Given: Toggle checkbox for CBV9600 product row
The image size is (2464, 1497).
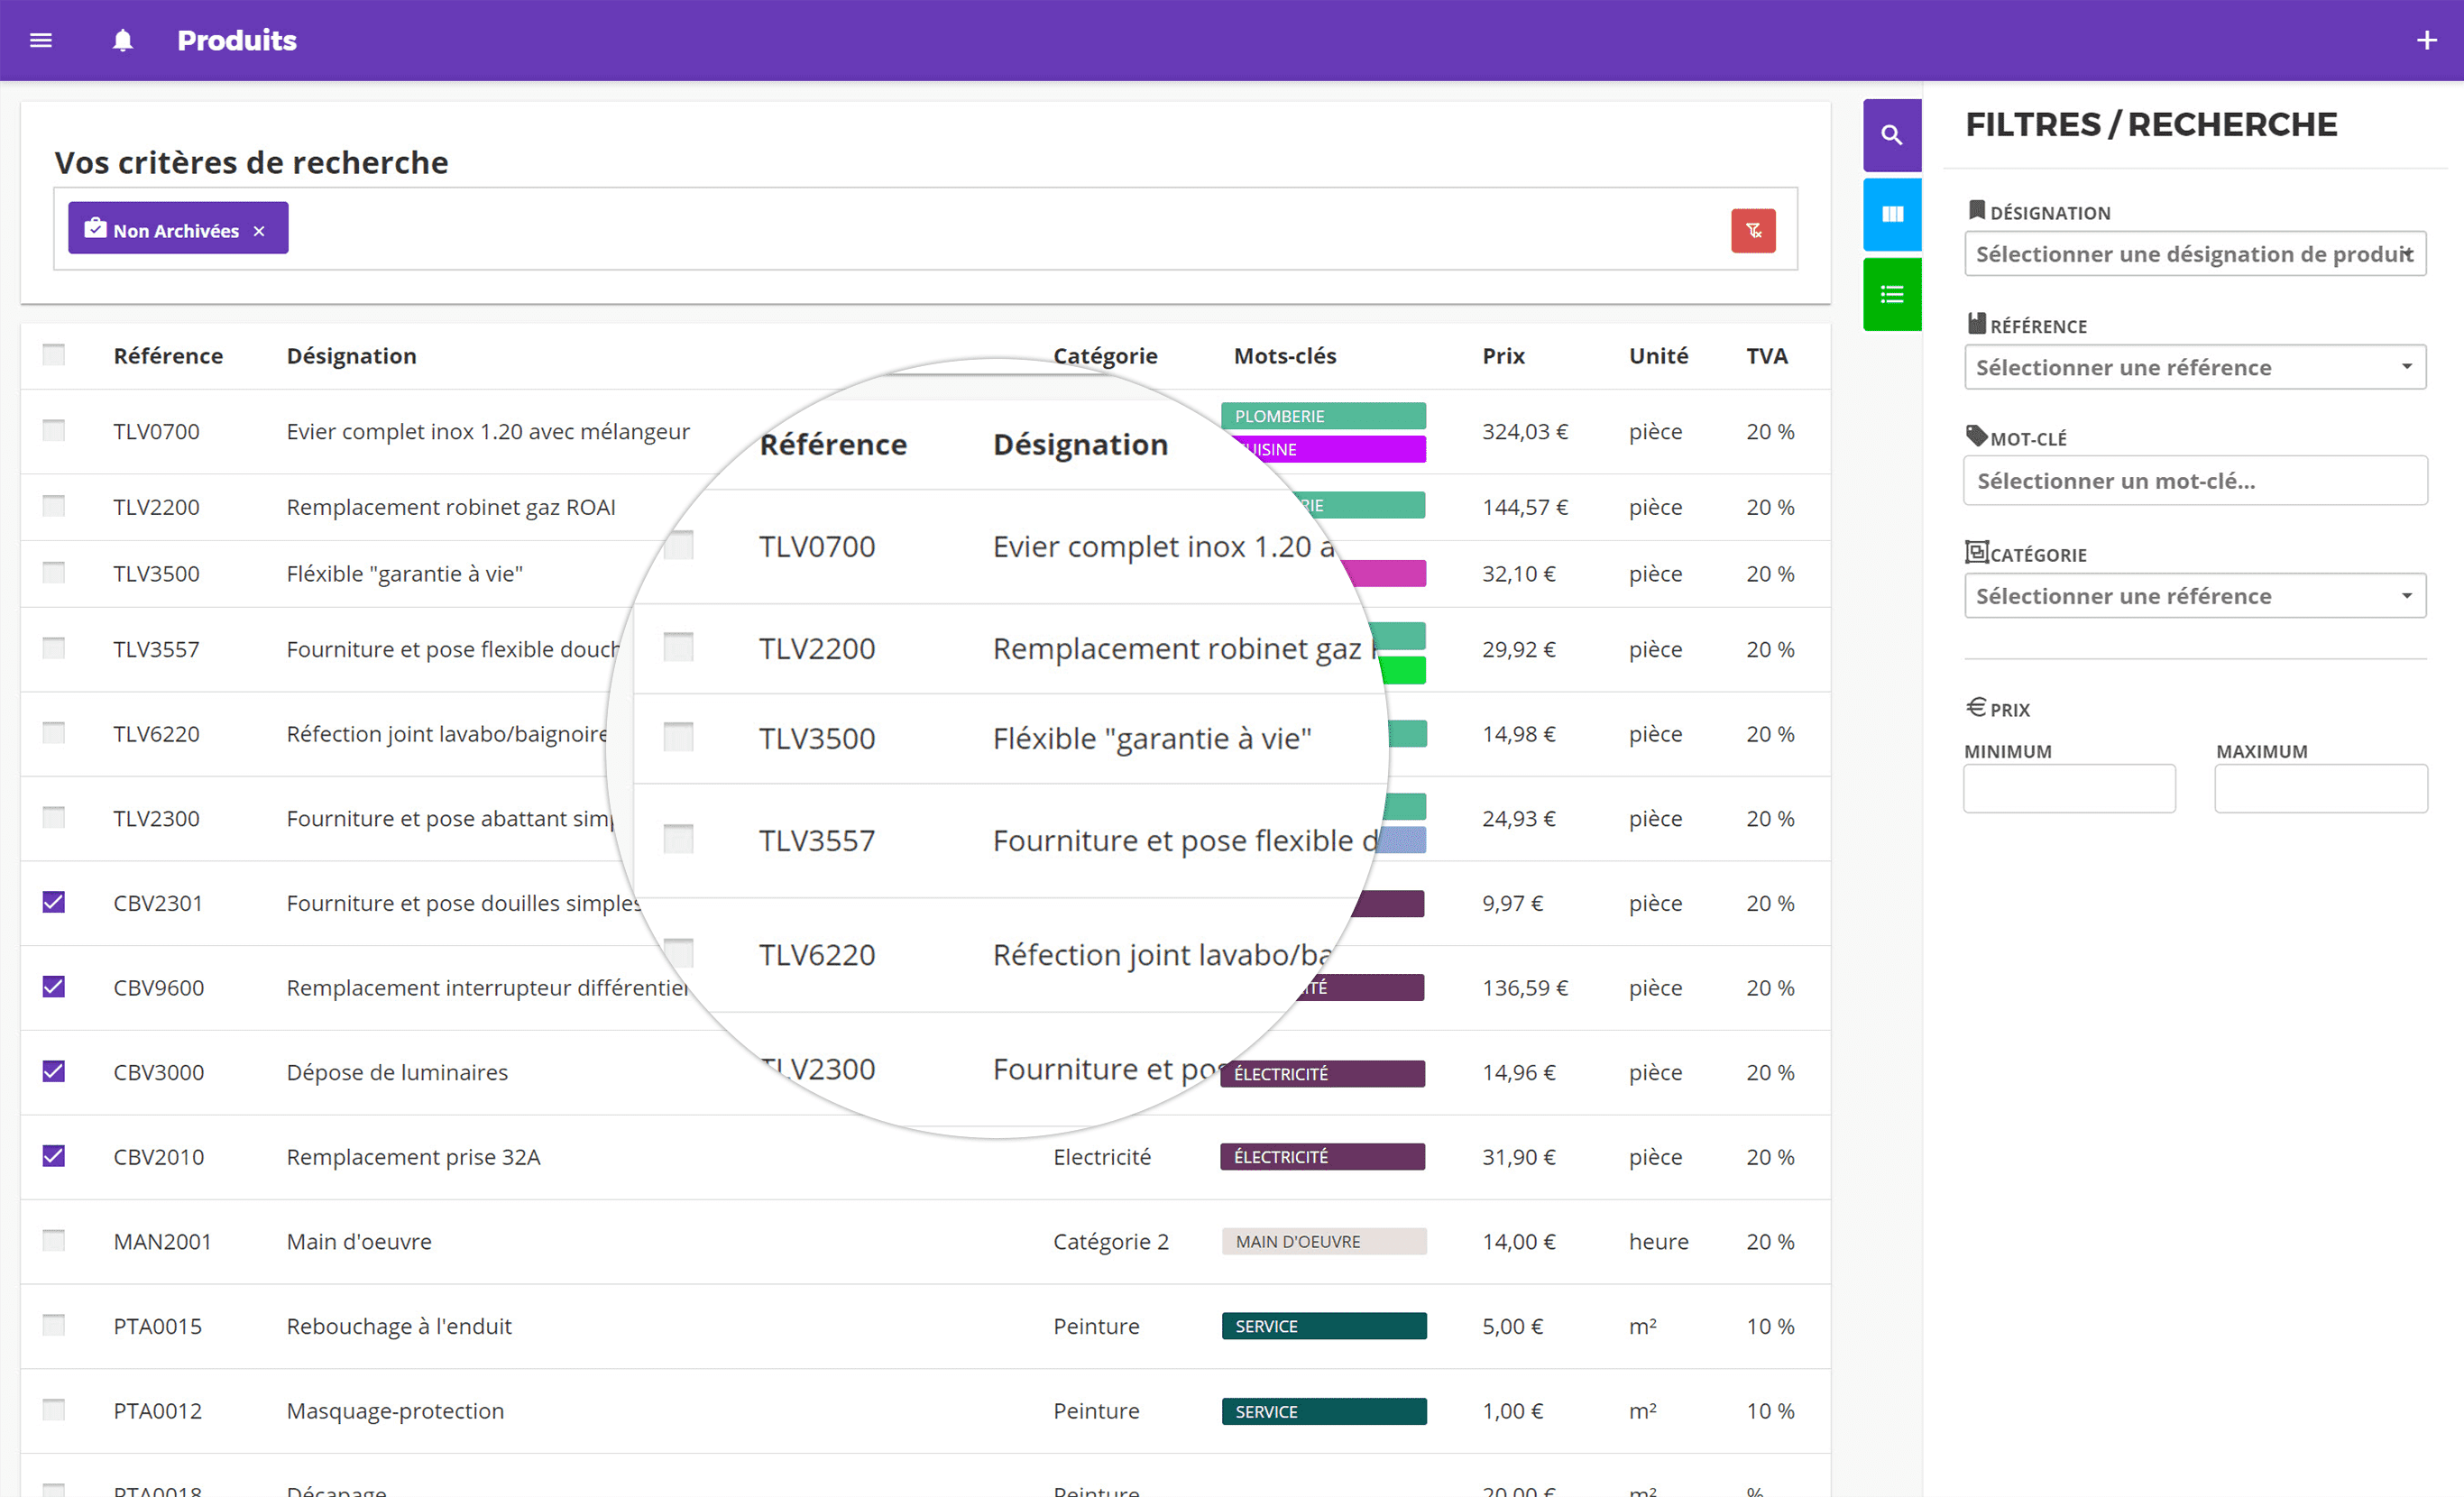Looking at the screenshot, I should tap(51, 985).
